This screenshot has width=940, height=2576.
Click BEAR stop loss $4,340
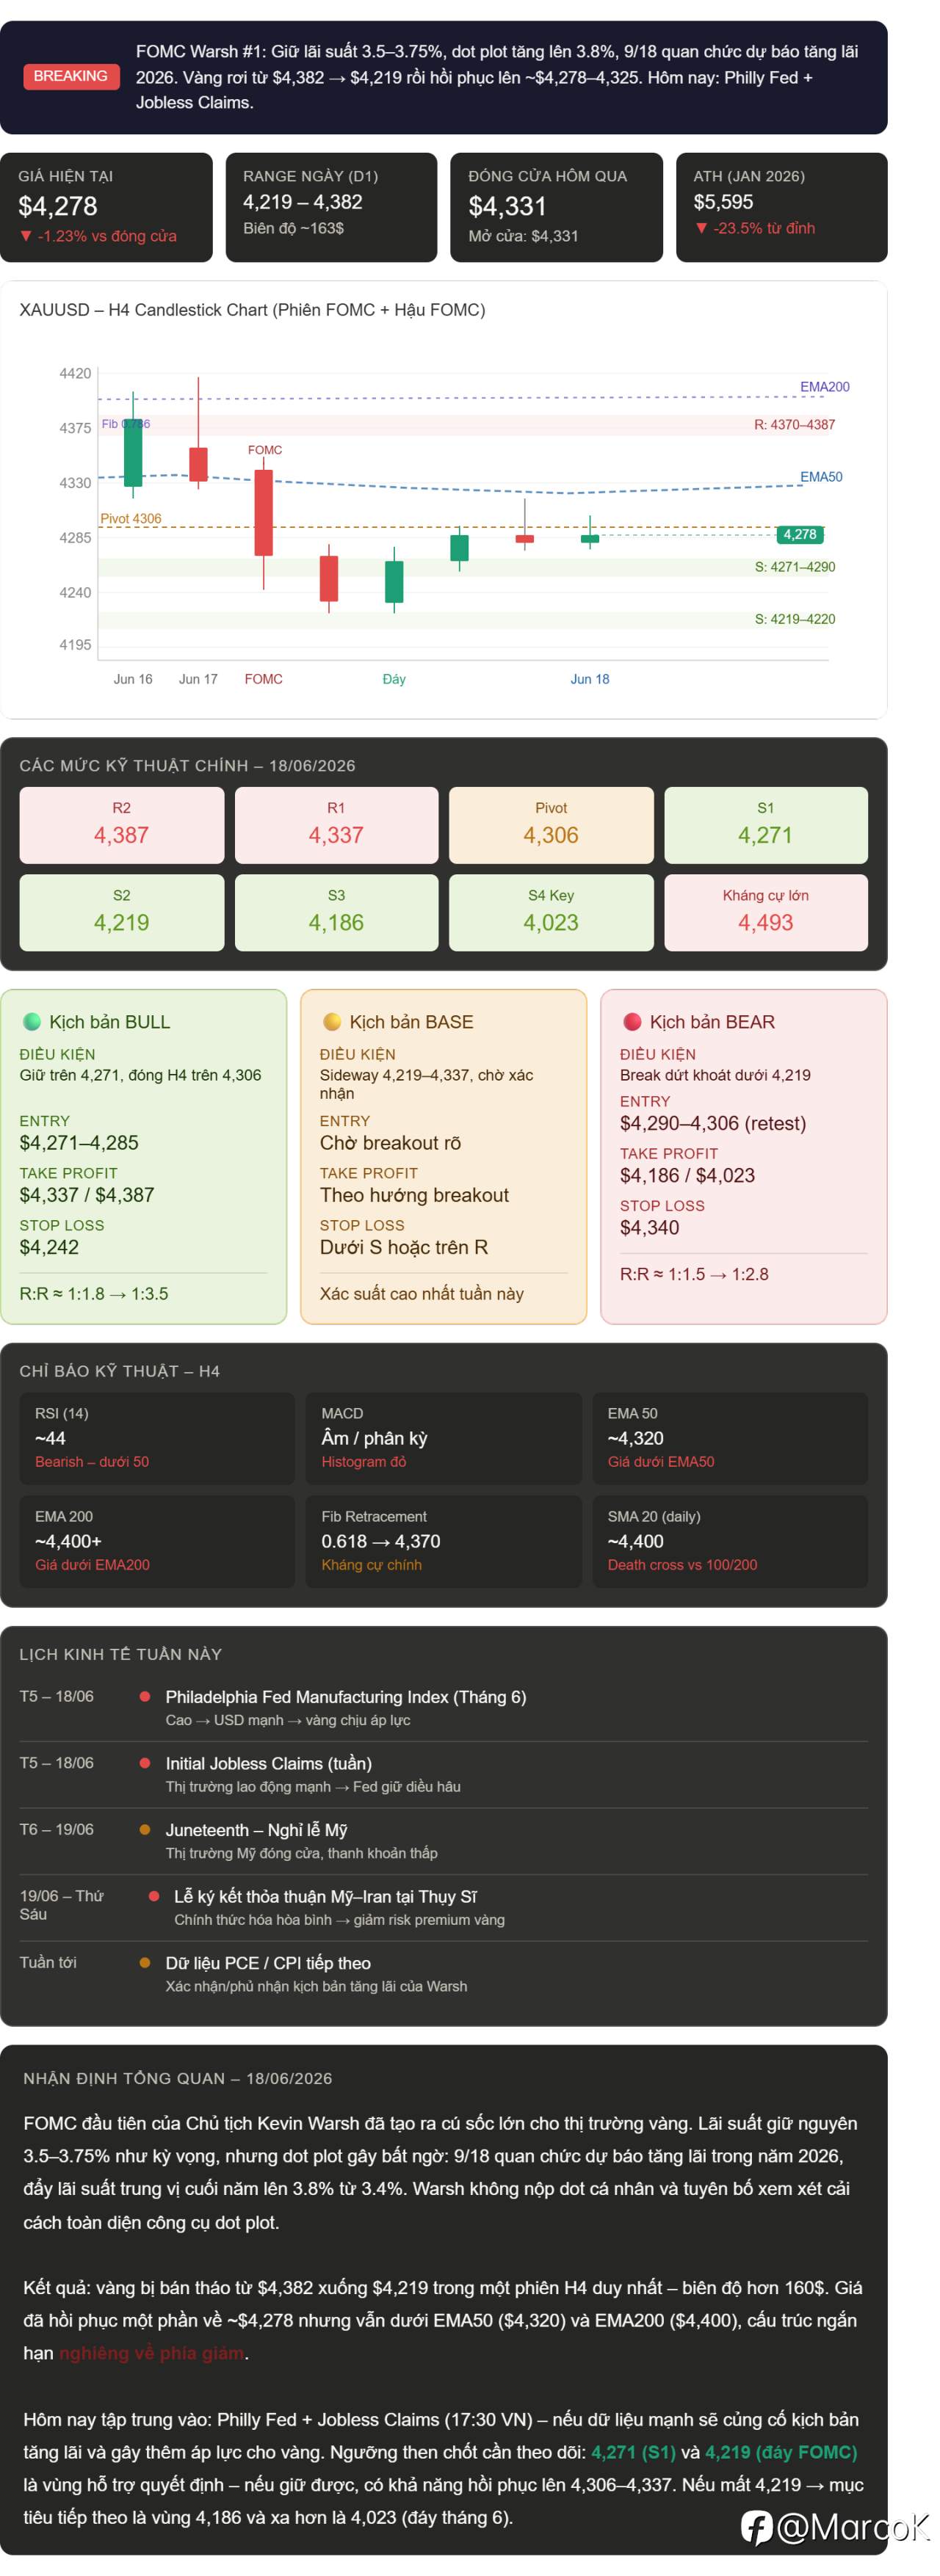(x=649, y=1227)
